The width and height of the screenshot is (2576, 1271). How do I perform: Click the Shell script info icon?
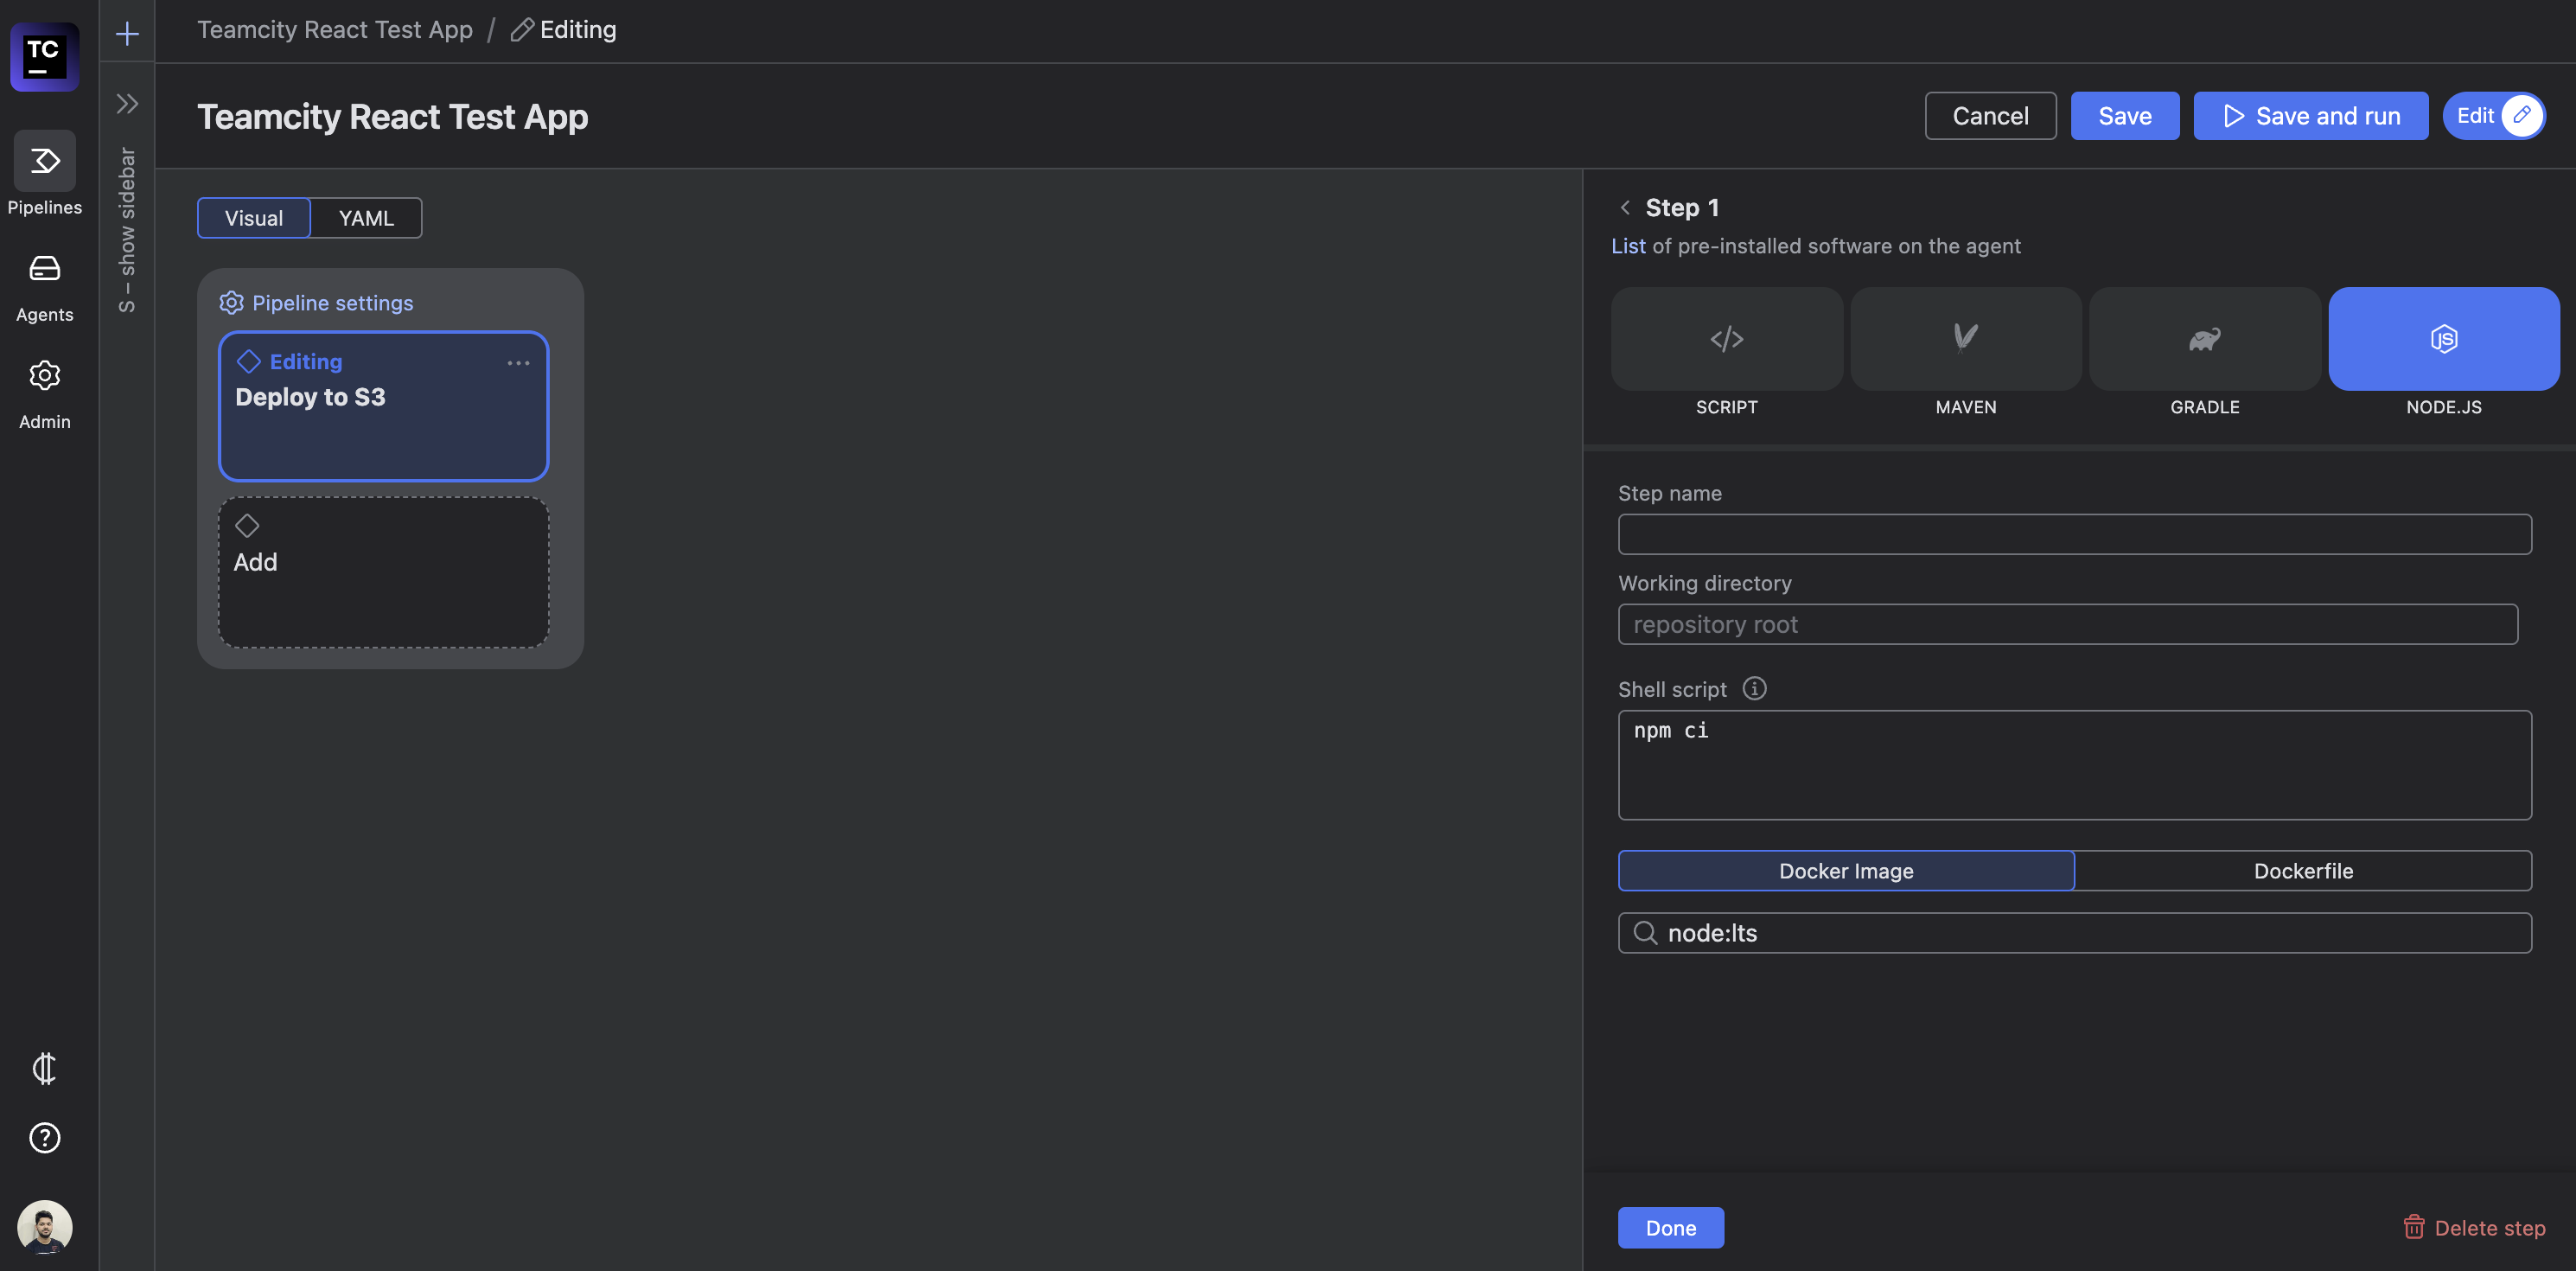click(x=1754, y=688)
